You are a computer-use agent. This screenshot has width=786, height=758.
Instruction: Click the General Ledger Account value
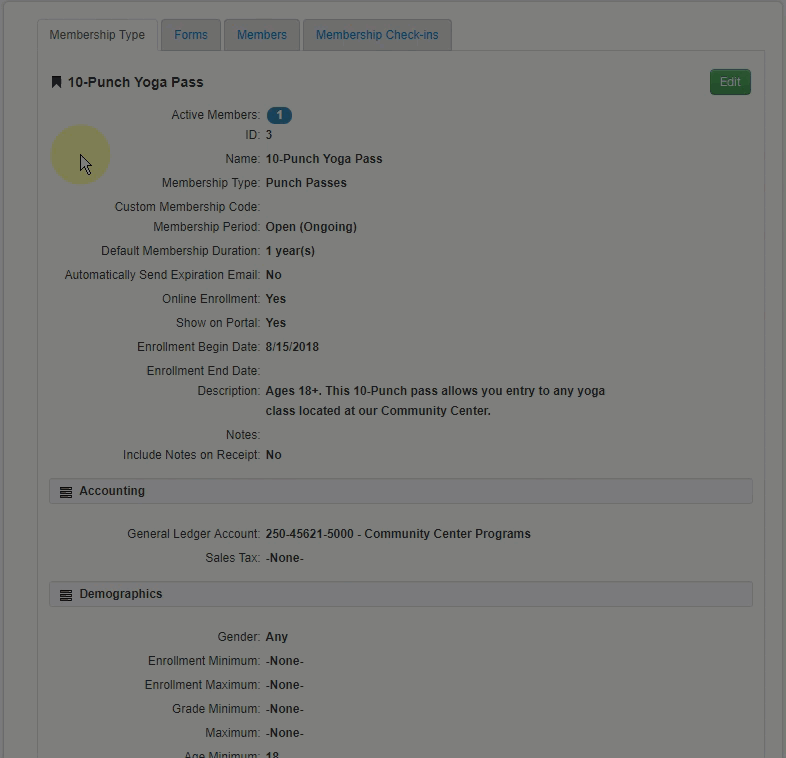(398, 534)
